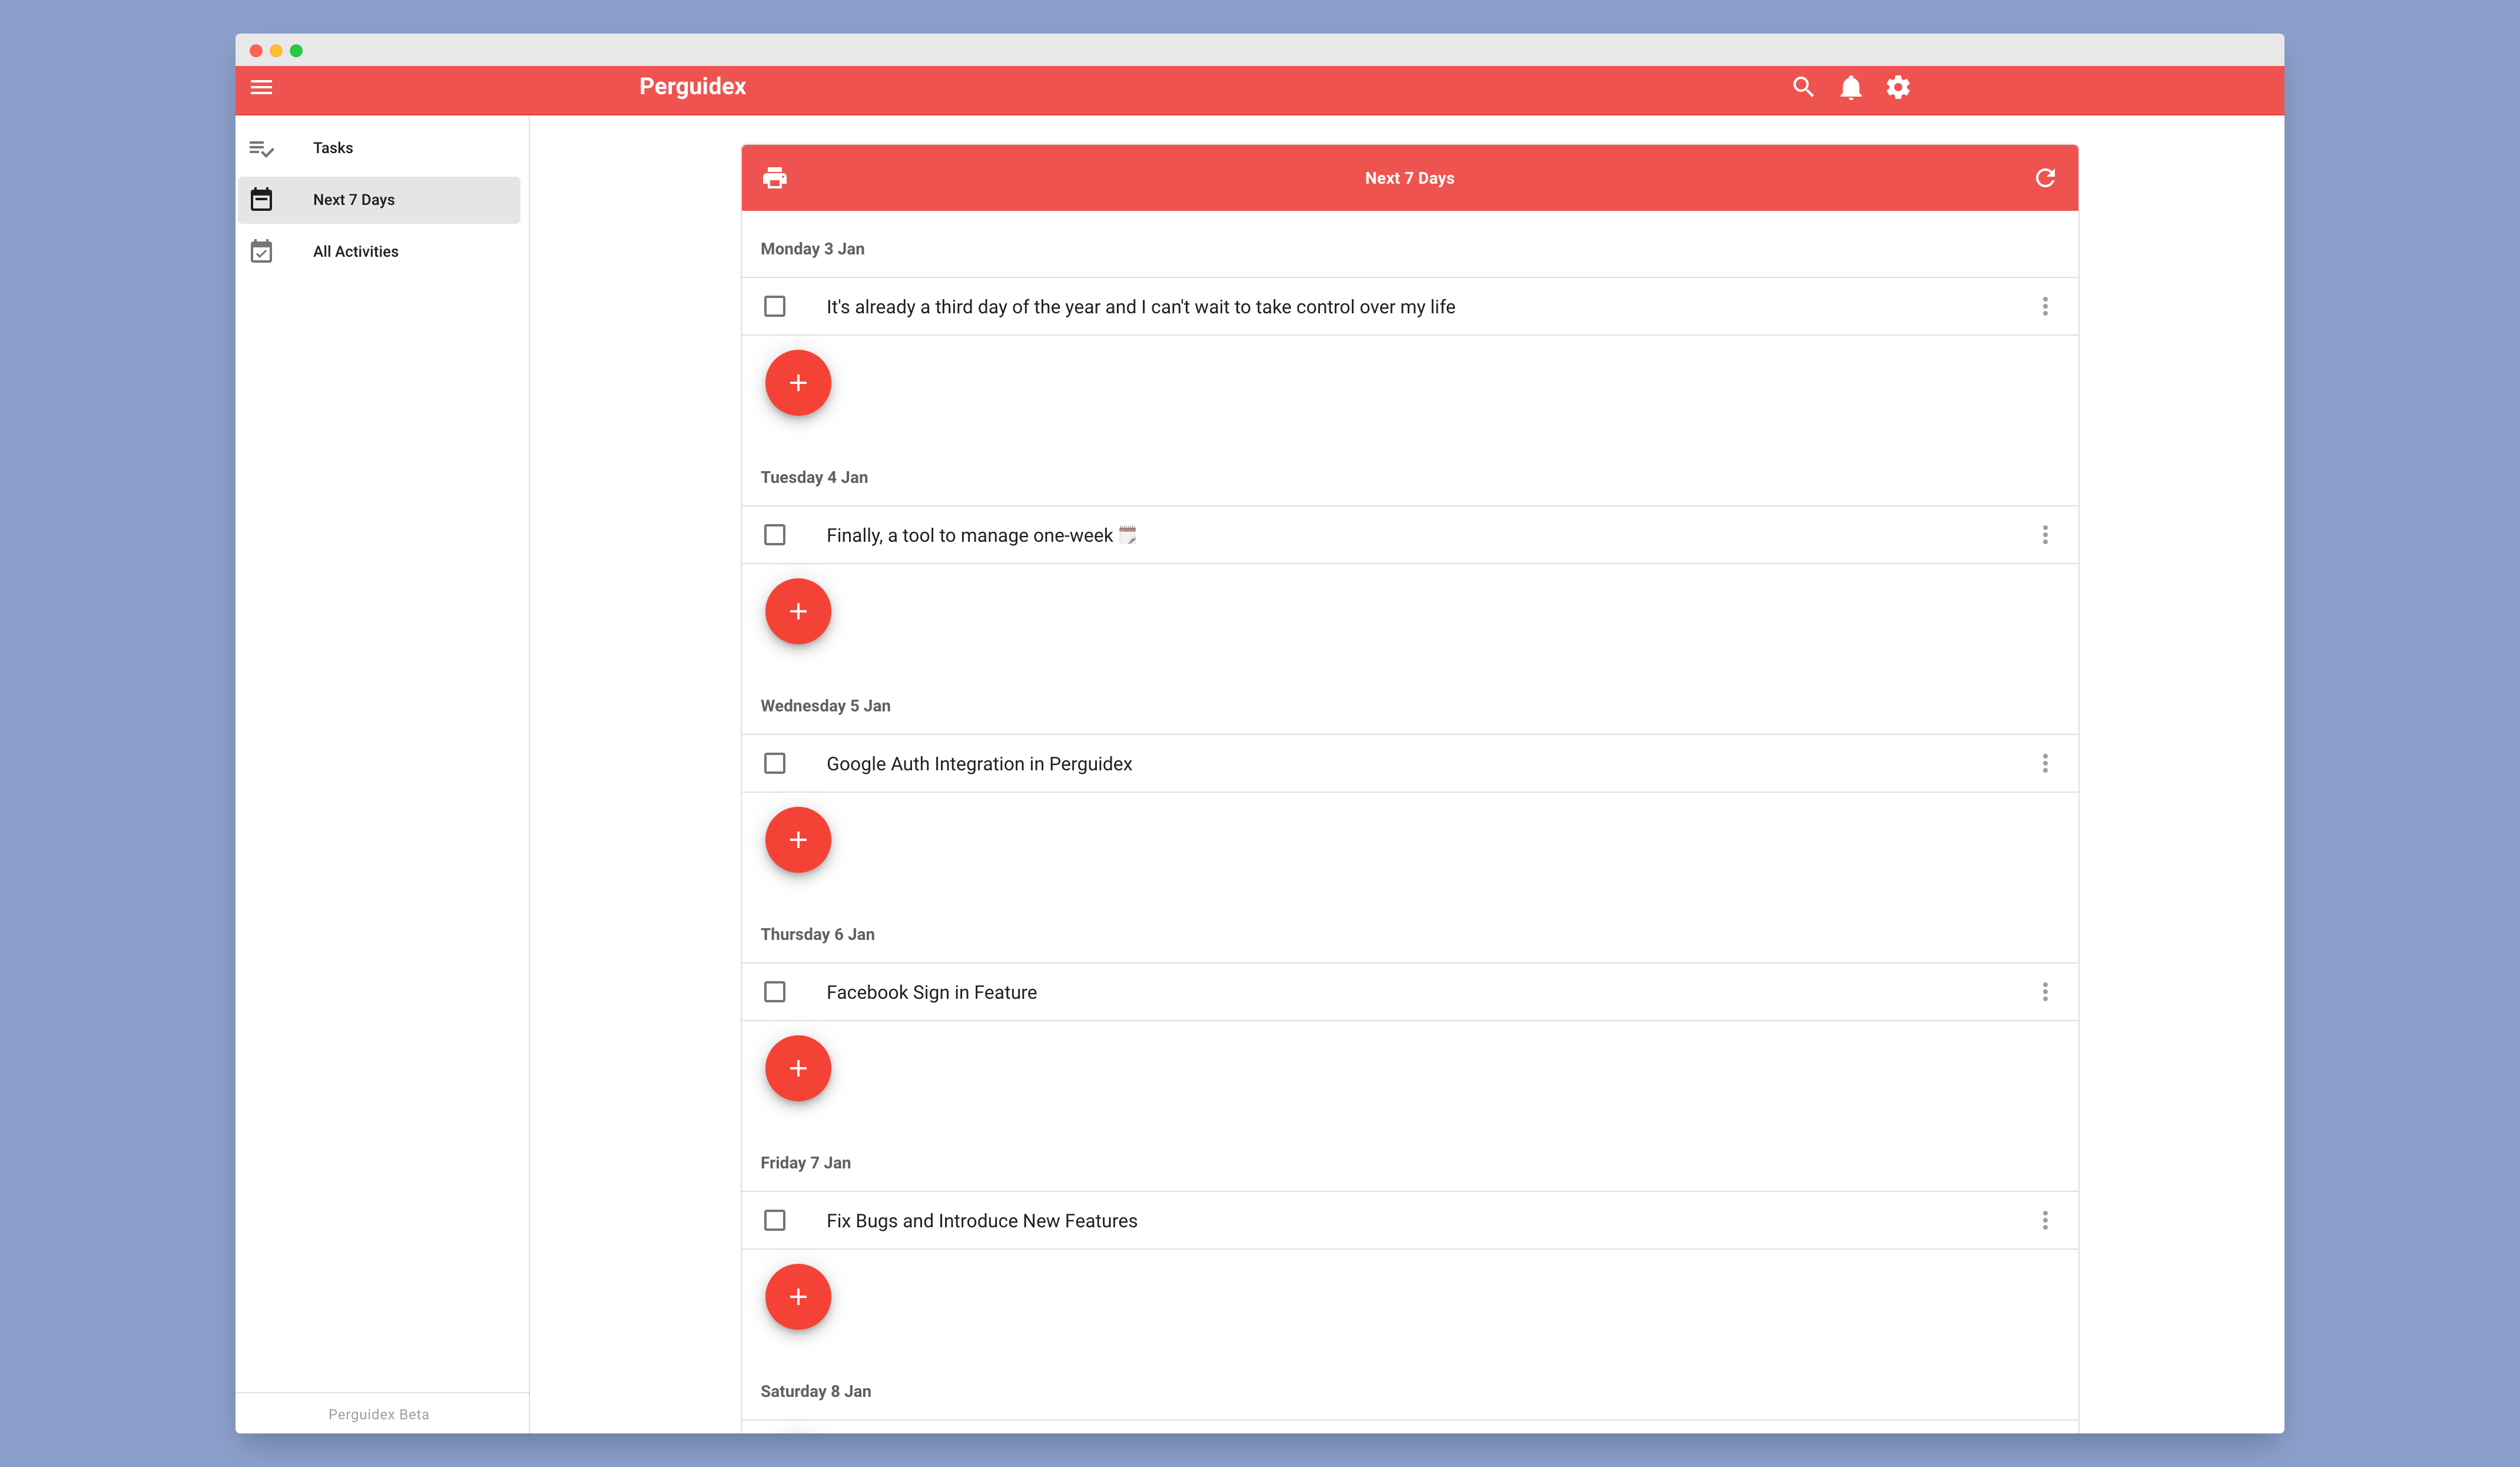Open more options for the Monday third-day task
The height and width of the screenshot is (1467, 2520).
tap(2044, 307)
